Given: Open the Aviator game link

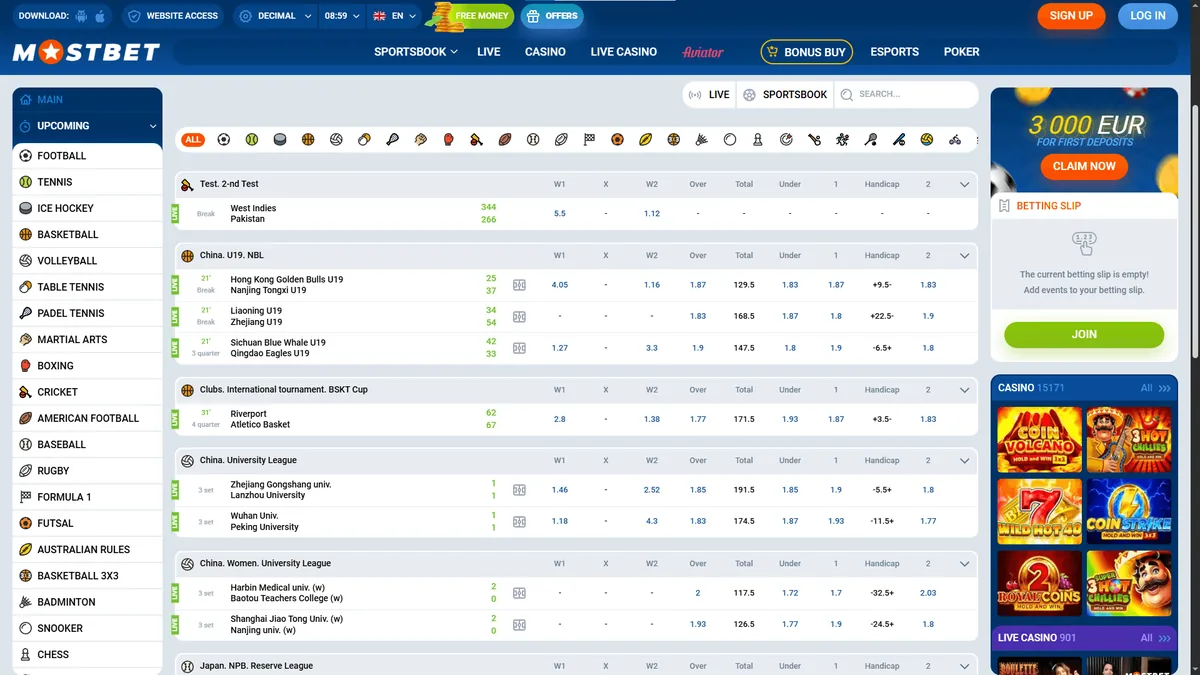Looking at the screenshot, I should click(703, 52).
